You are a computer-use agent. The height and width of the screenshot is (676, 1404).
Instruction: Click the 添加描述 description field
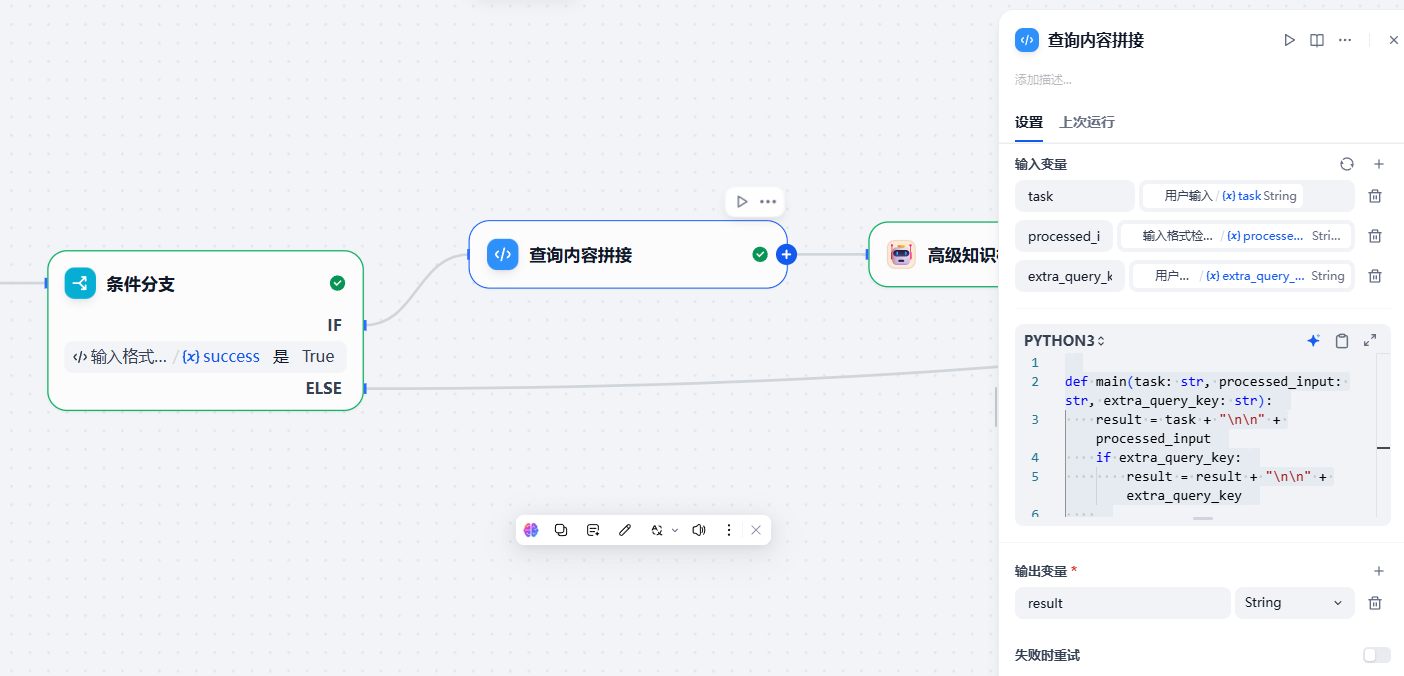coord(1043,79)
